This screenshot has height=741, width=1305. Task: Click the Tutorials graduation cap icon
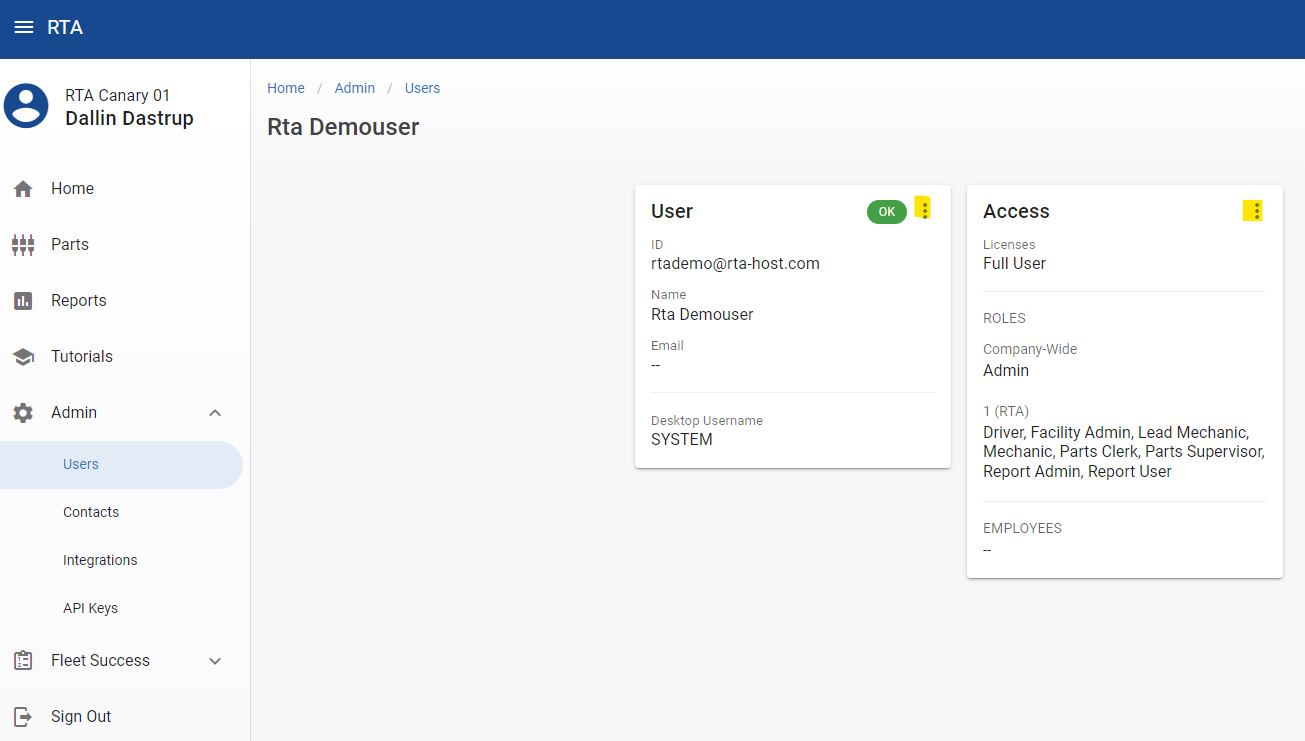tap(23, 357)
